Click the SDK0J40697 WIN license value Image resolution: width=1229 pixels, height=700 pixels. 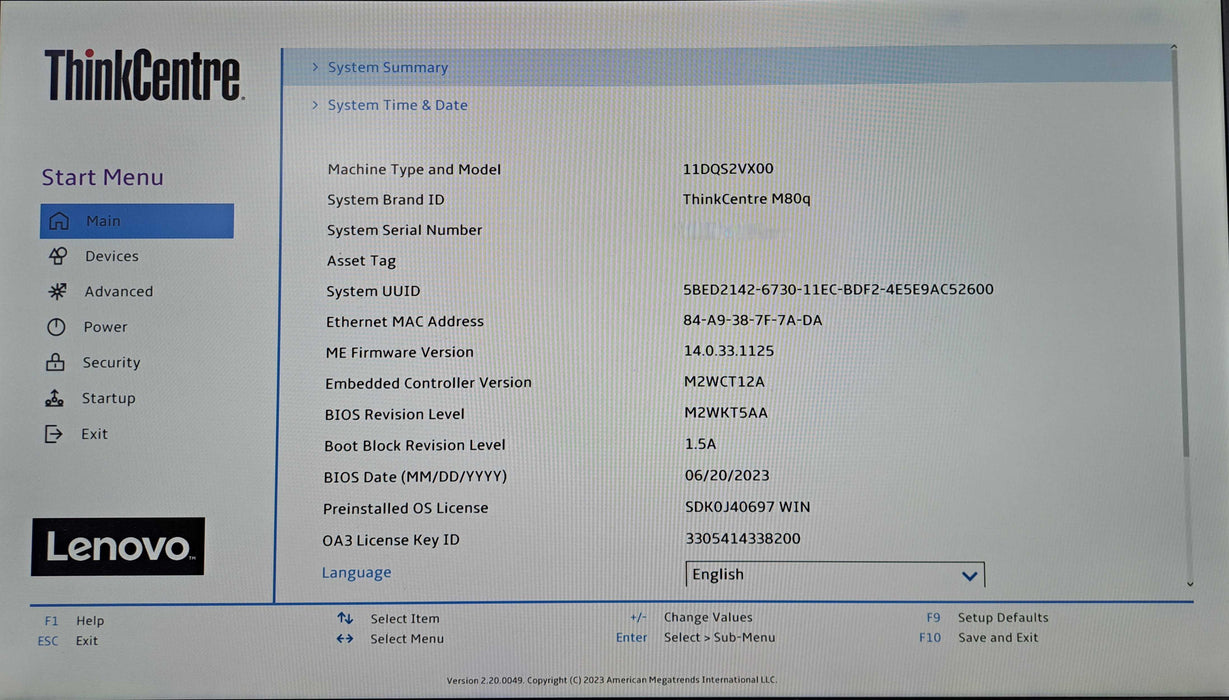(x=748, y=507)
